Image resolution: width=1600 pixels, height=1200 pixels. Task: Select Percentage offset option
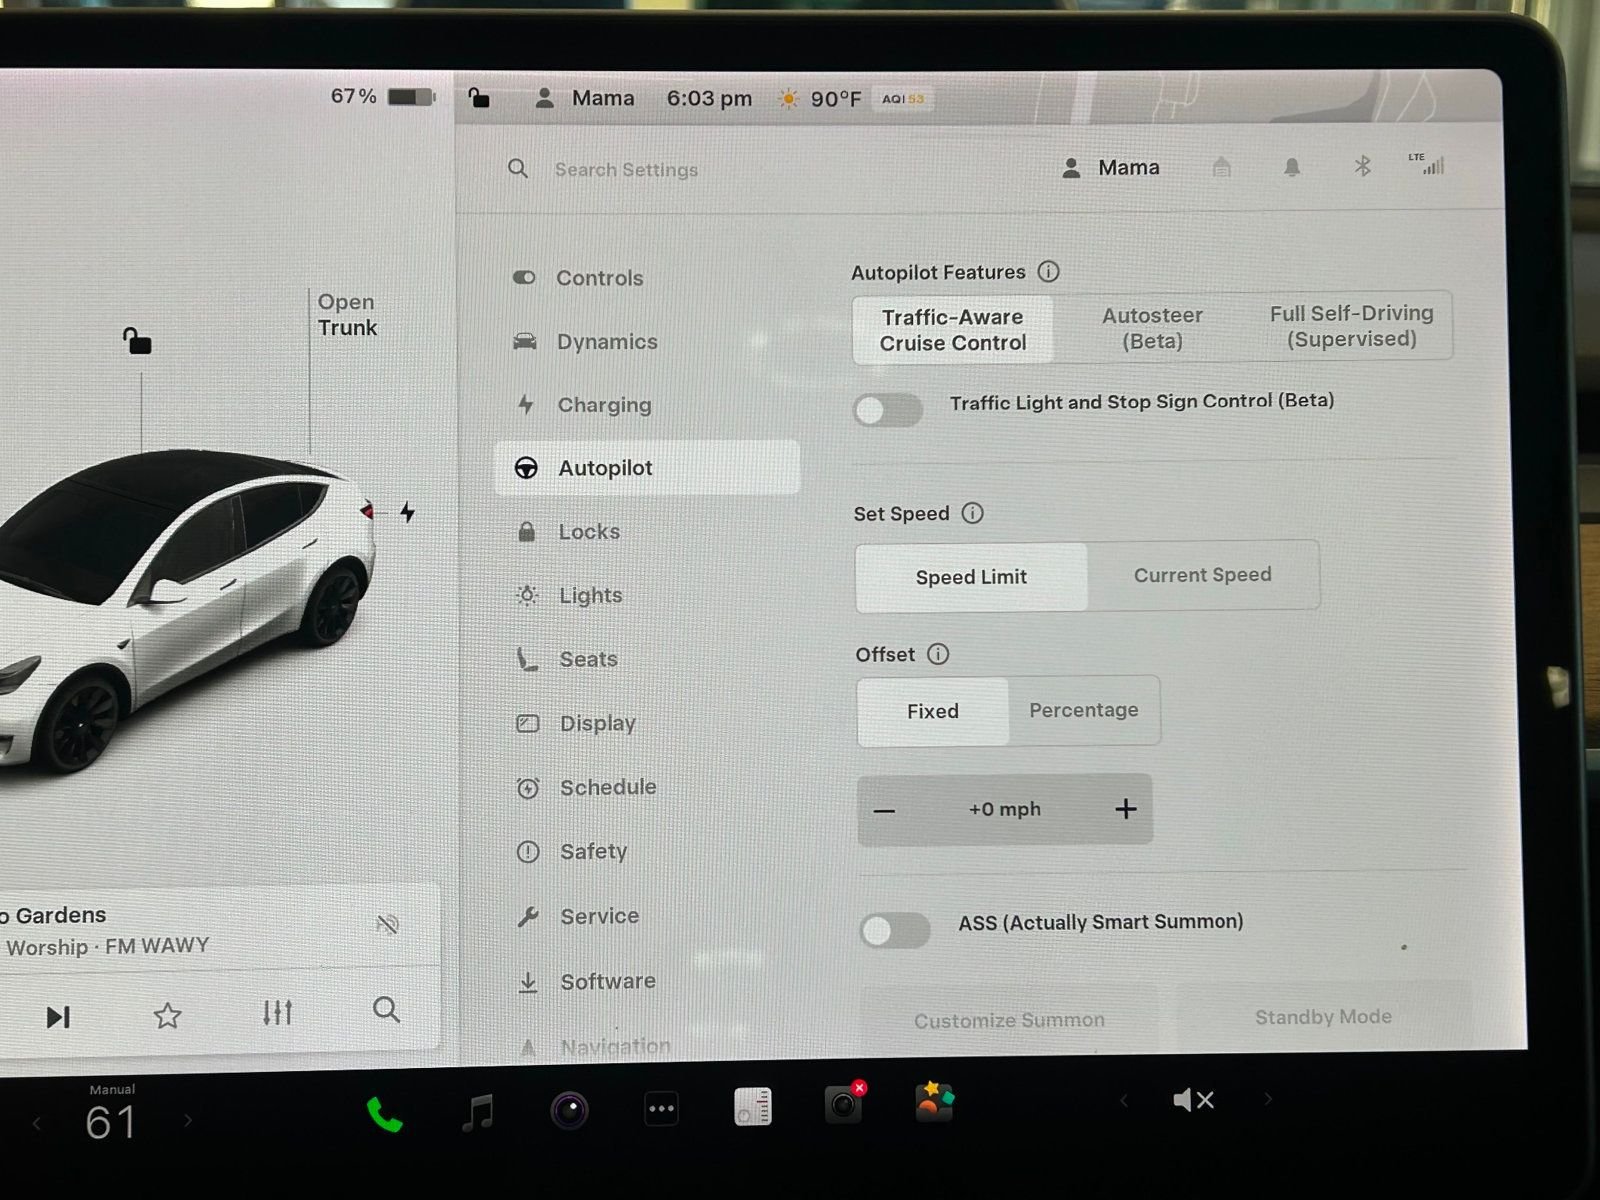(1083, 710)
